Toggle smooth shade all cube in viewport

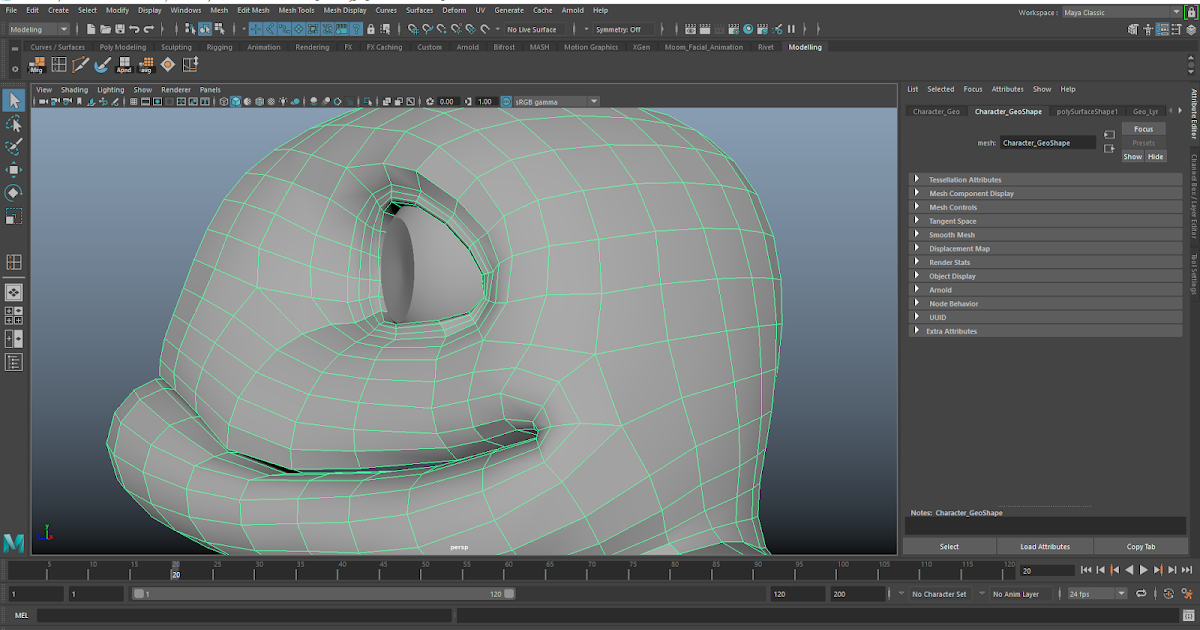click(x=236, y=102)
